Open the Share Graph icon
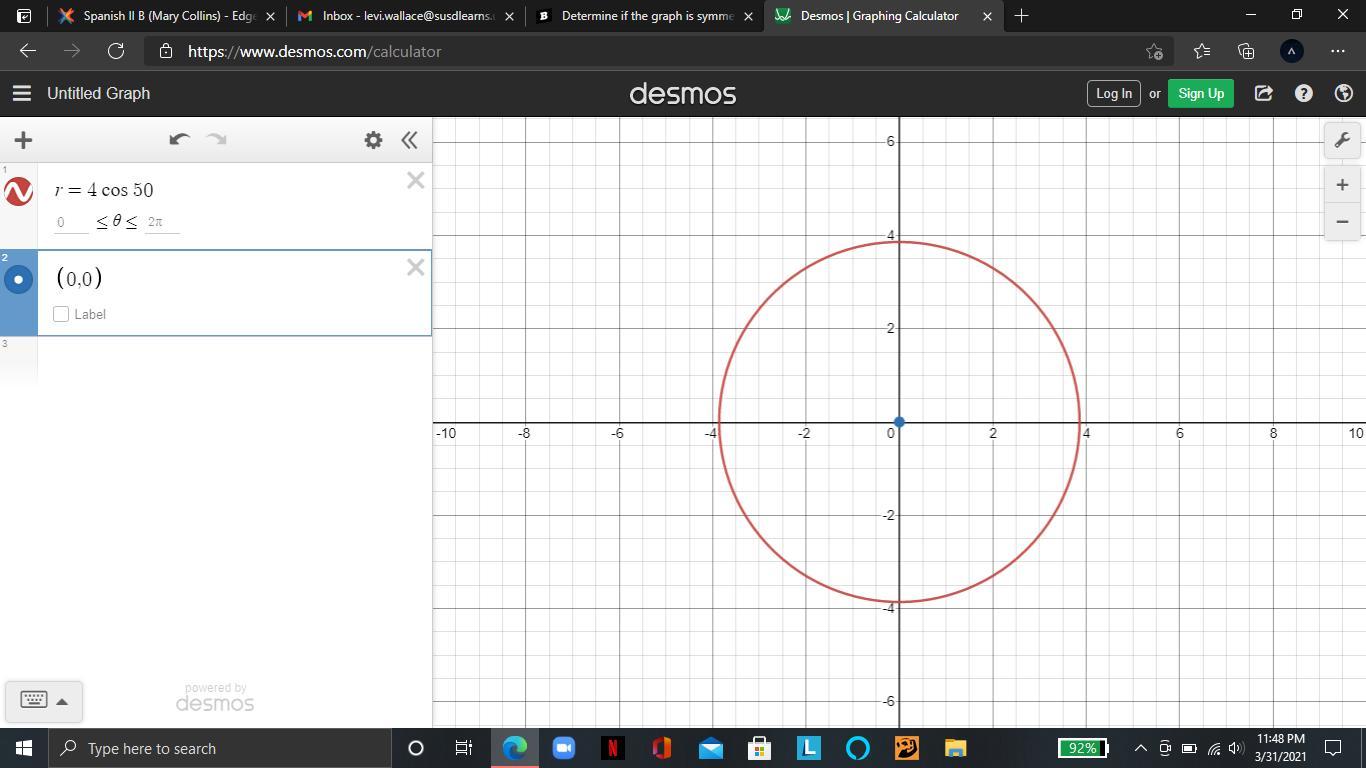 tap(1264, 93)
